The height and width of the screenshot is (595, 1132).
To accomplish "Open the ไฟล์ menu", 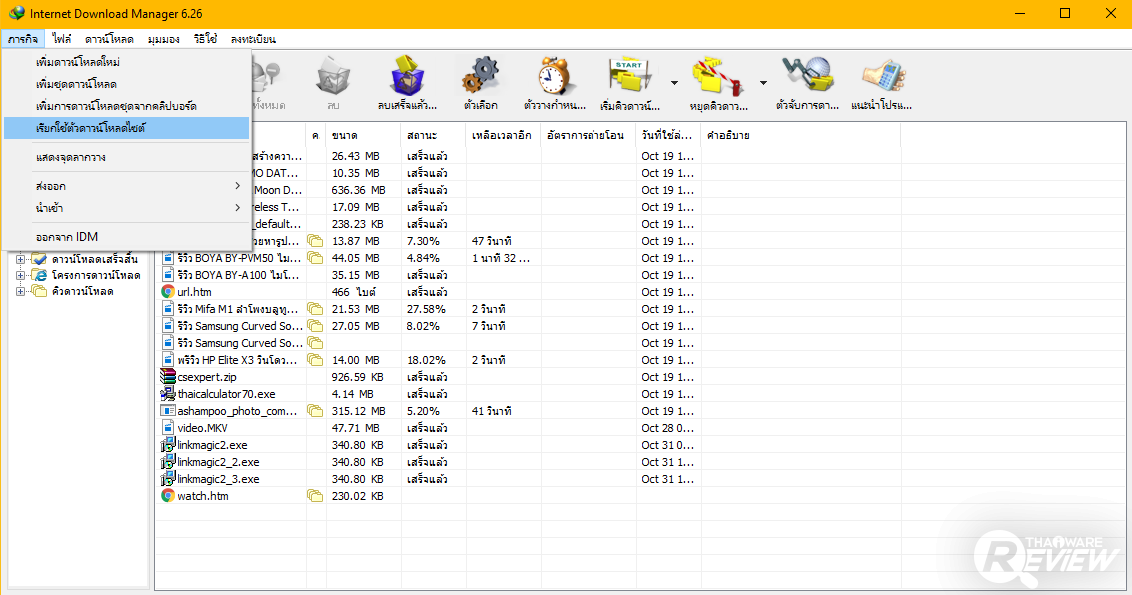I will tap(62, 39).
